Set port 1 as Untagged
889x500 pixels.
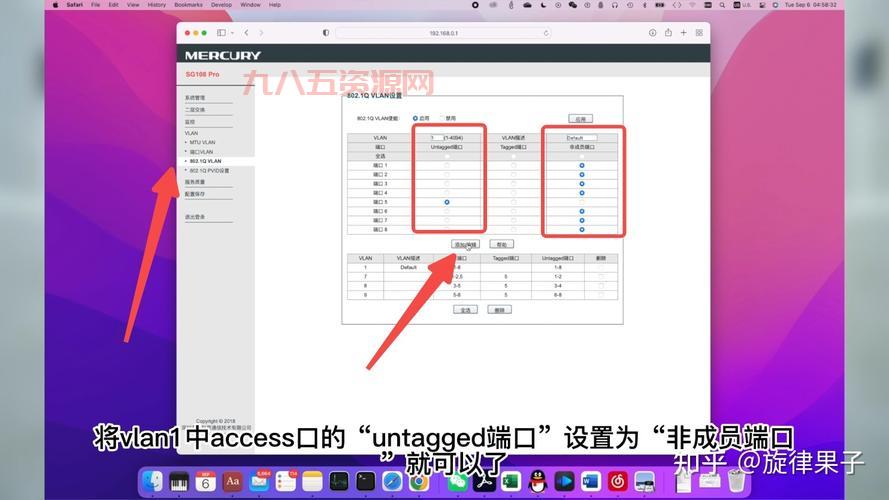point(447,166)
